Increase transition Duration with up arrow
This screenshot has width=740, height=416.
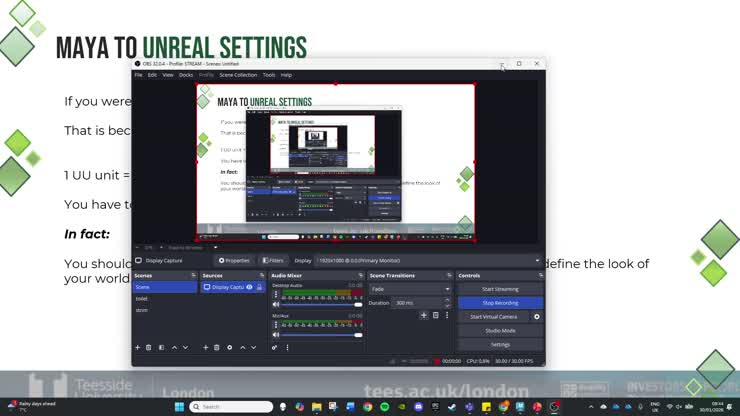pos(447,300)
